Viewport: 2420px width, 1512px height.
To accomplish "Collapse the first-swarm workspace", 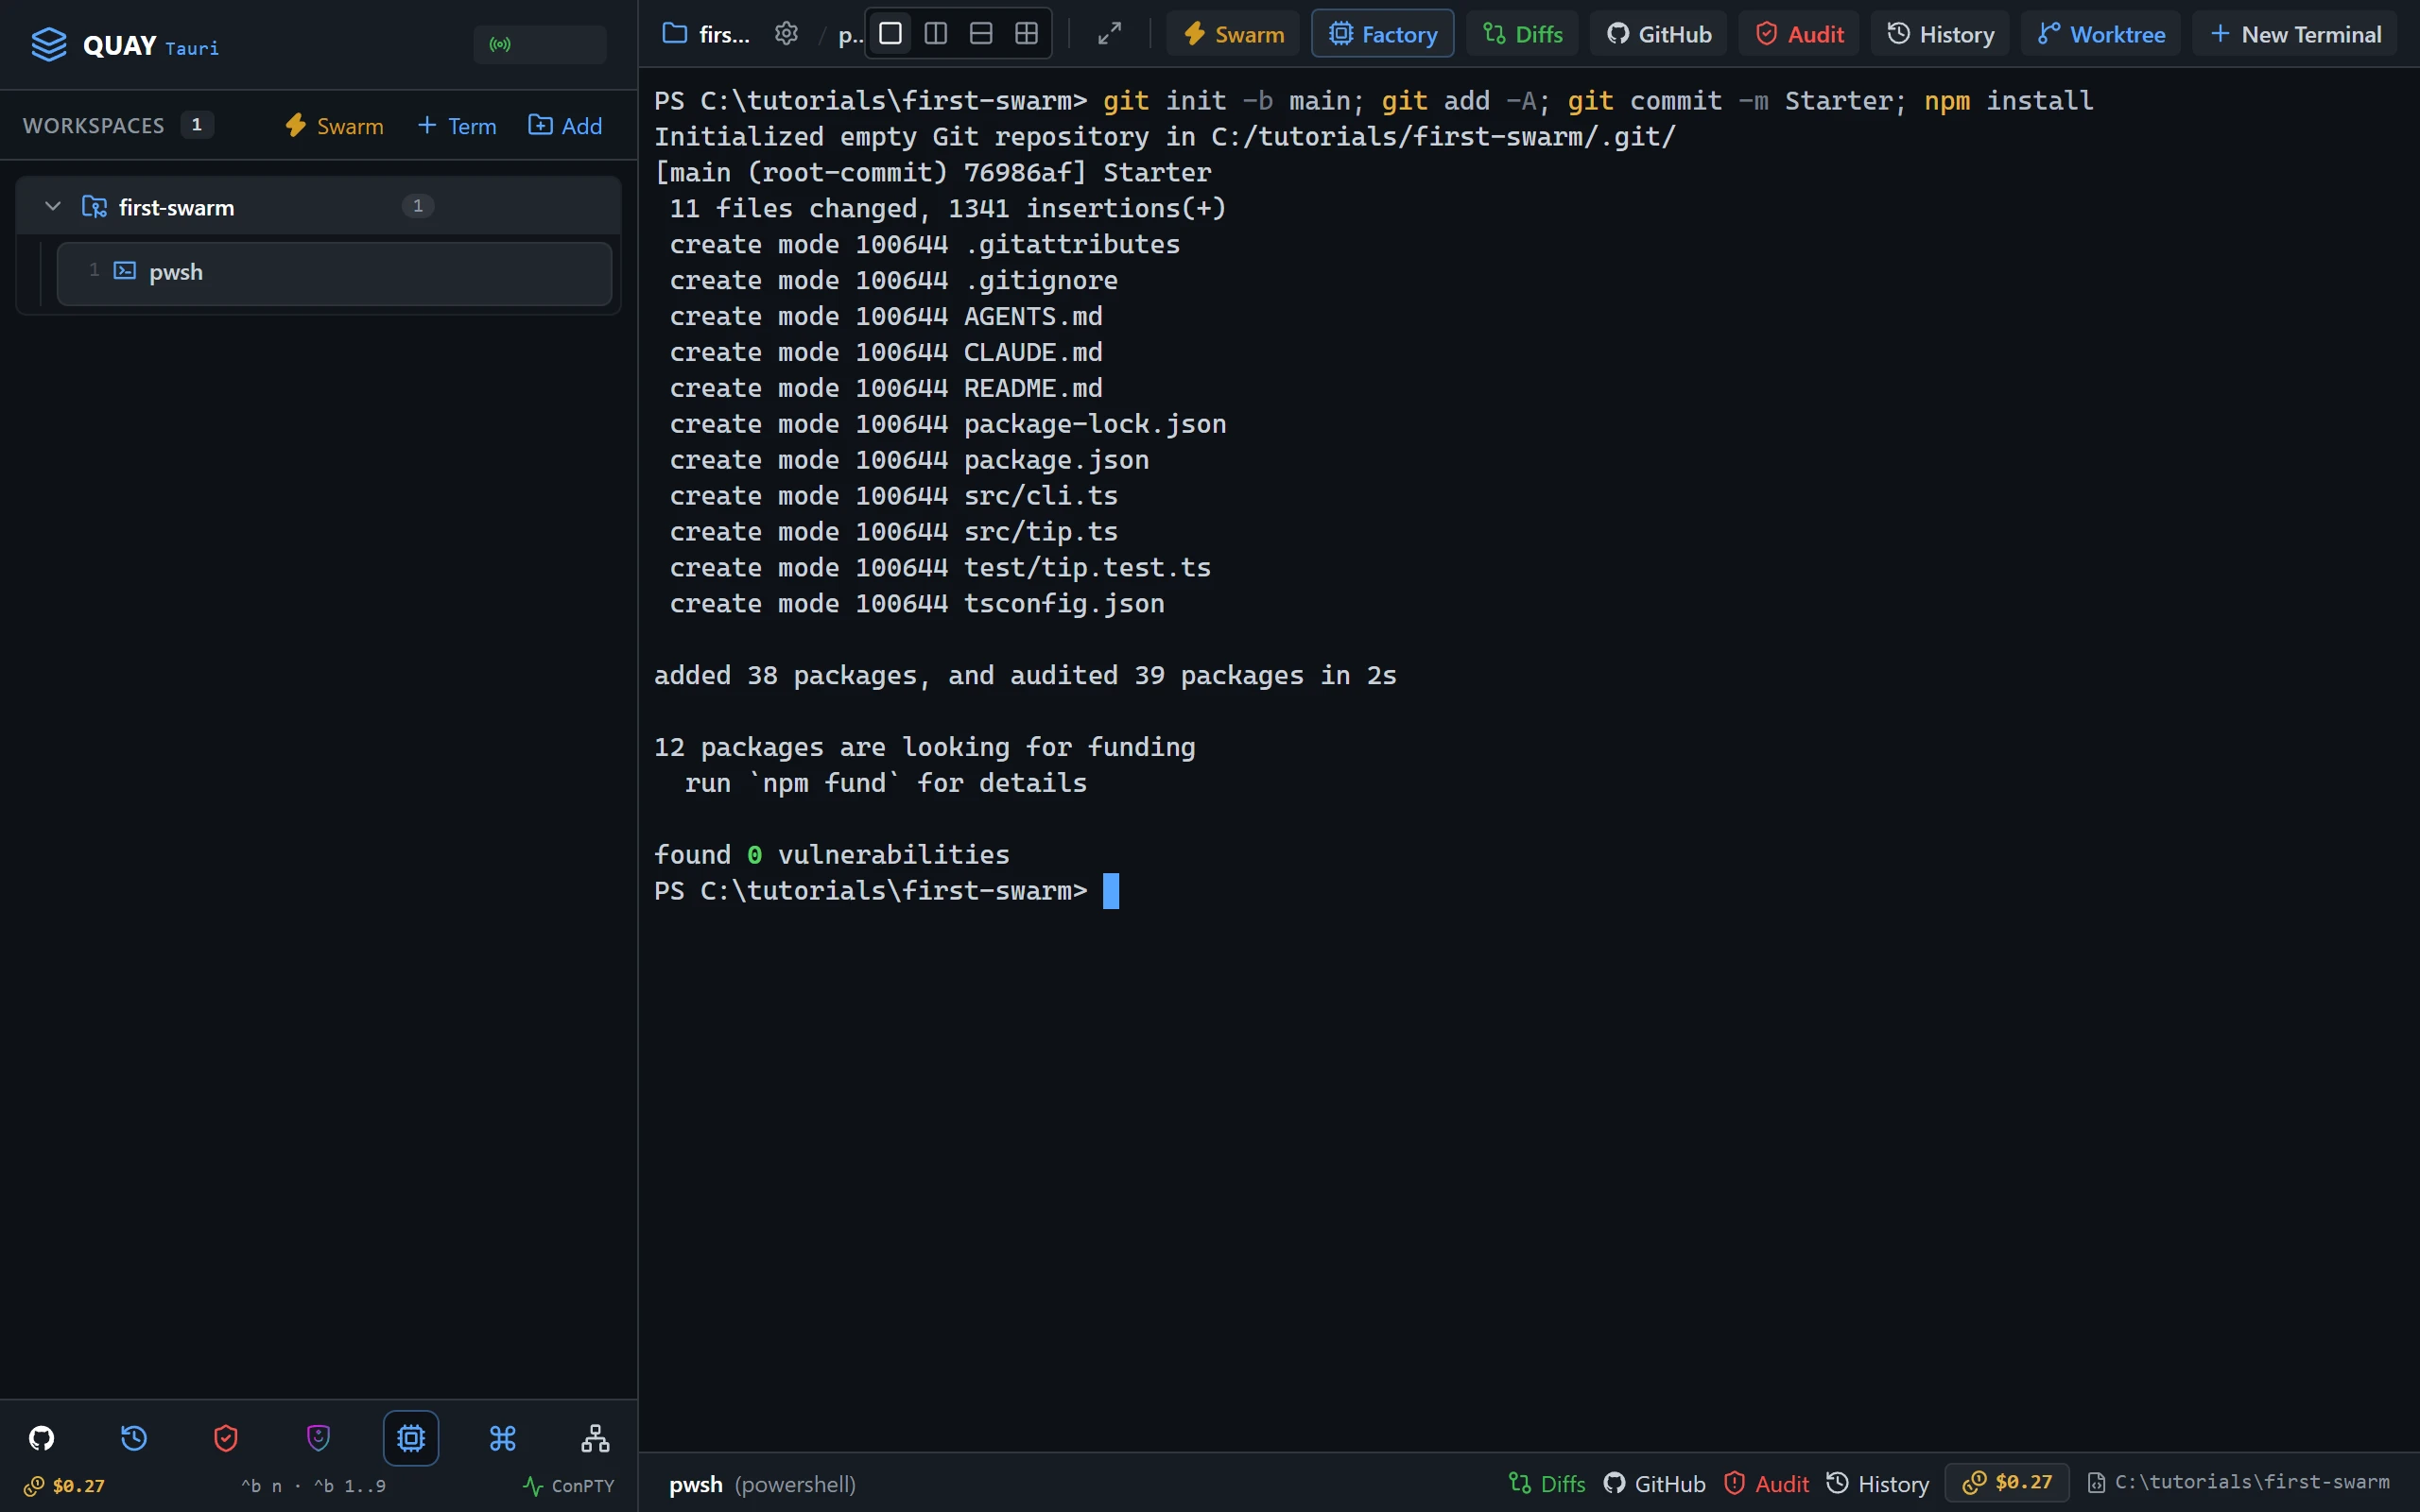I will click(53, 206).
